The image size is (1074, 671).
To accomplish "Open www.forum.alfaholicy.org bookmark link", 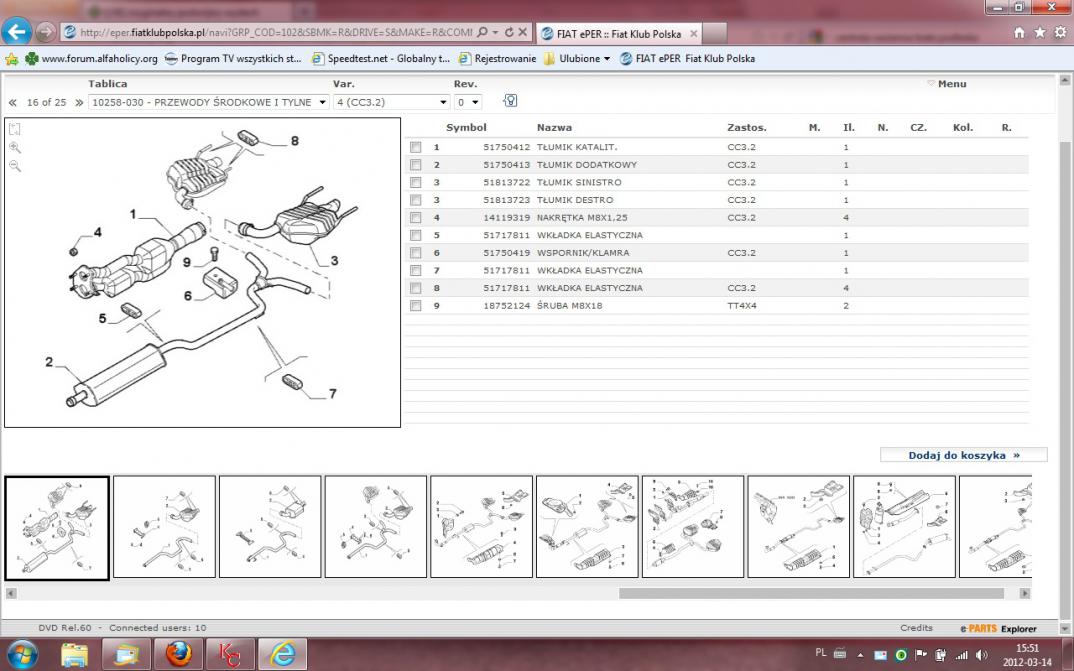I will point(91,59).
